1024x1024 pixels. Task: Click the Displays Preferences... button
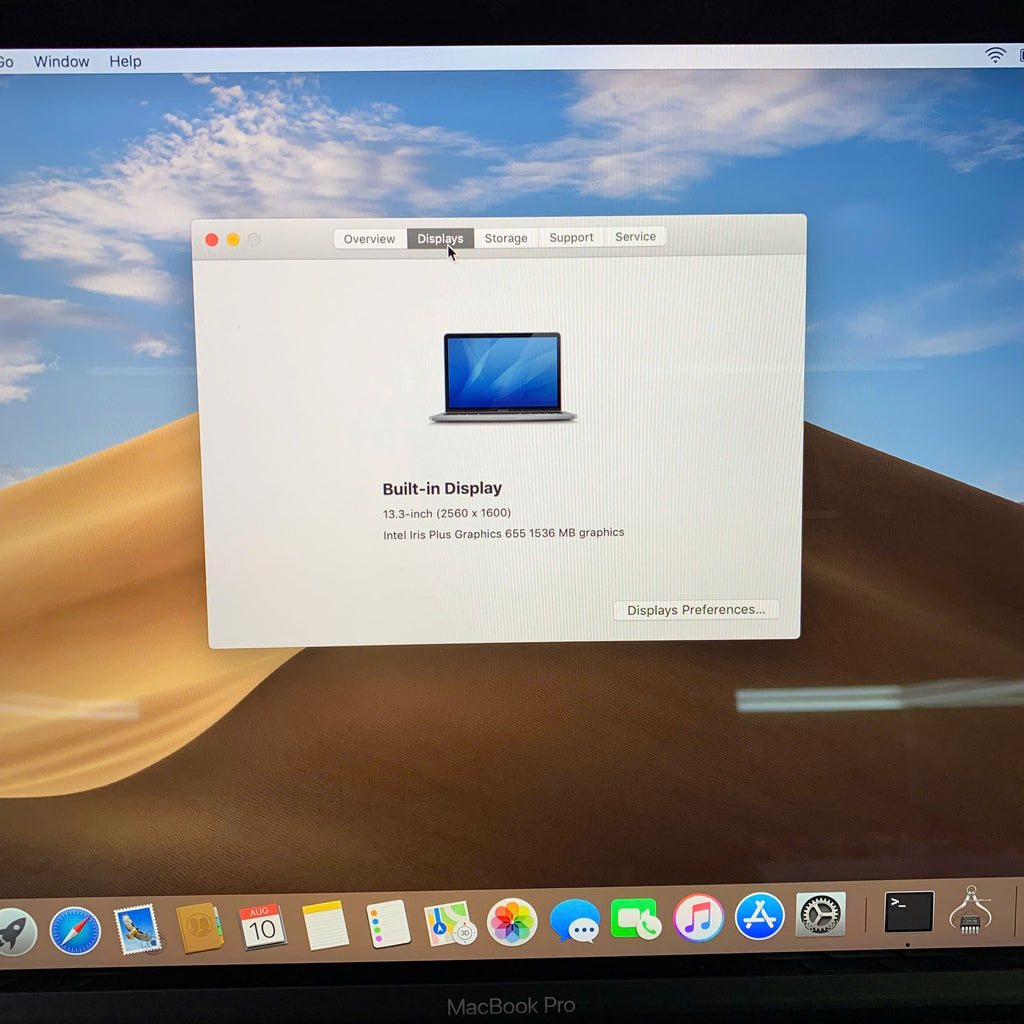pos(696,609)
